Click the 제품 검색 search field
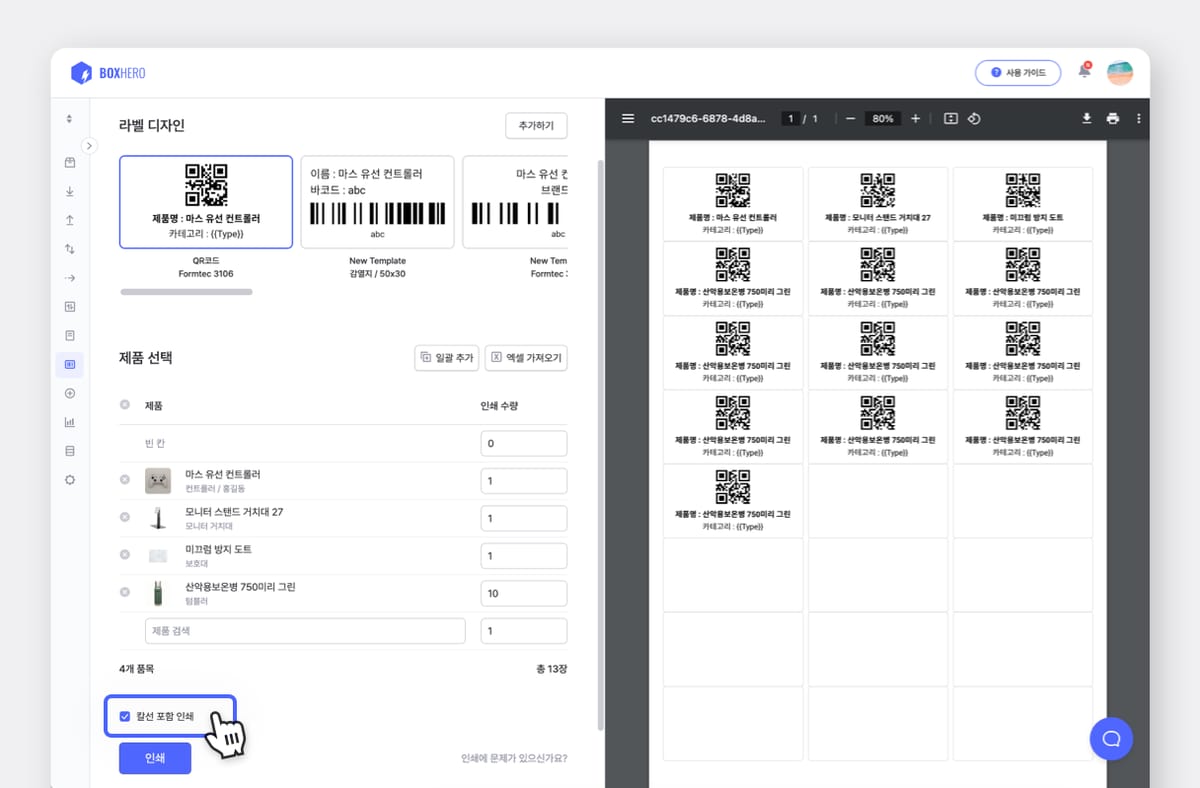 (x=305, y=631)
